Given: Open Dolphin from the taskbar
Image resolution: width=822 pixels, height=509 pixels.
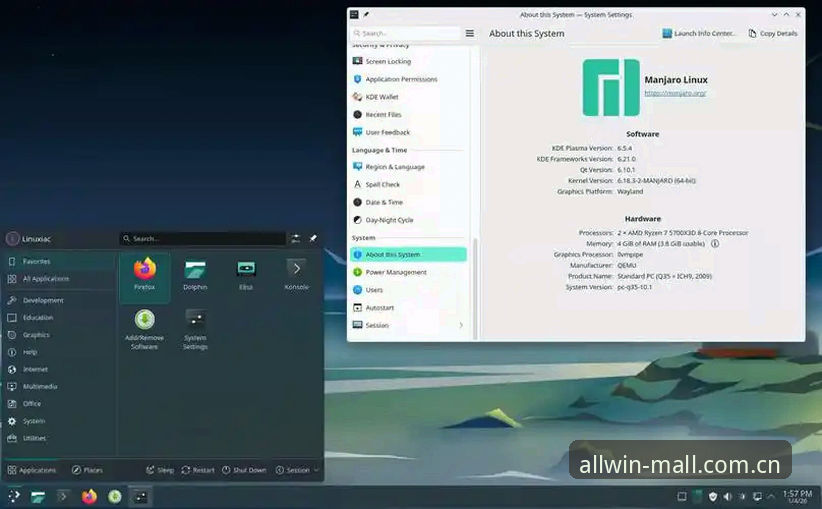Looking at the screenshot, I should (38, 496).
